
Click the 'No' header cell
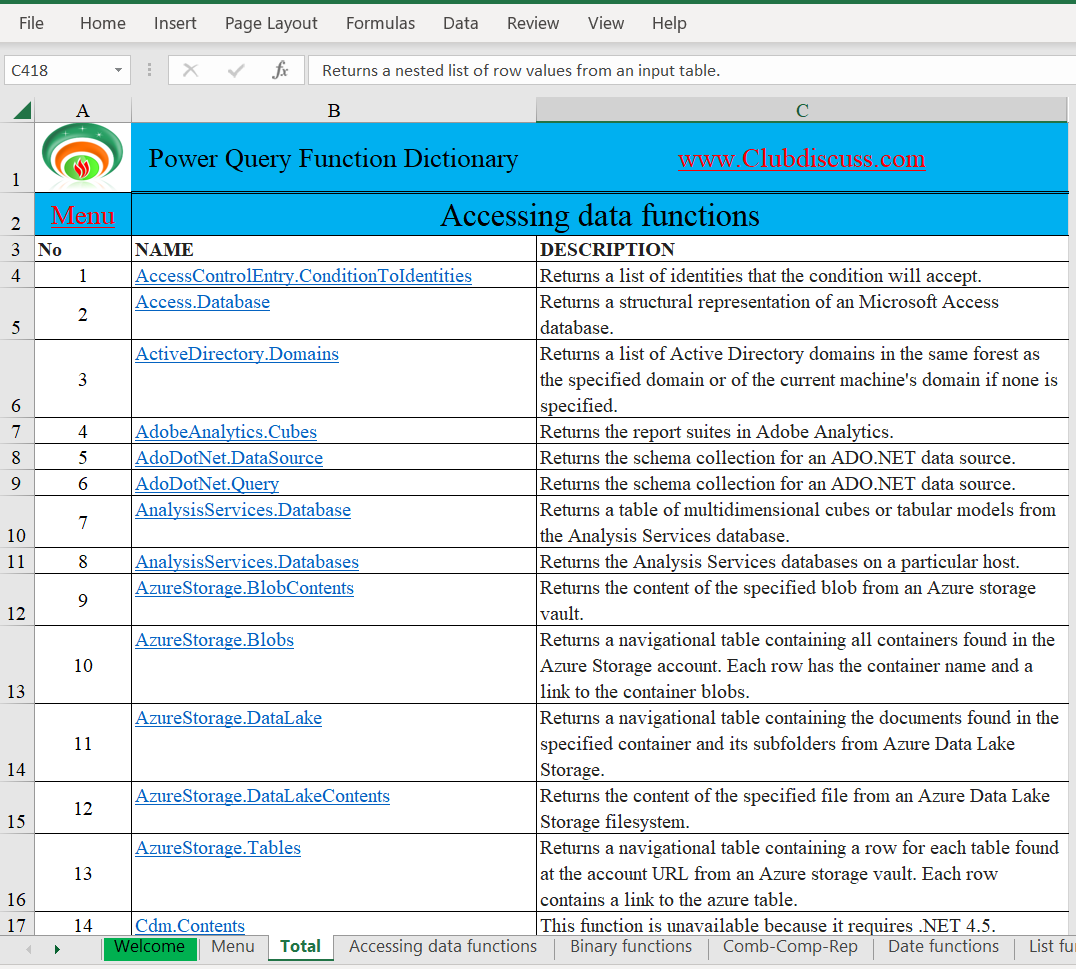(x=82, y=249)
